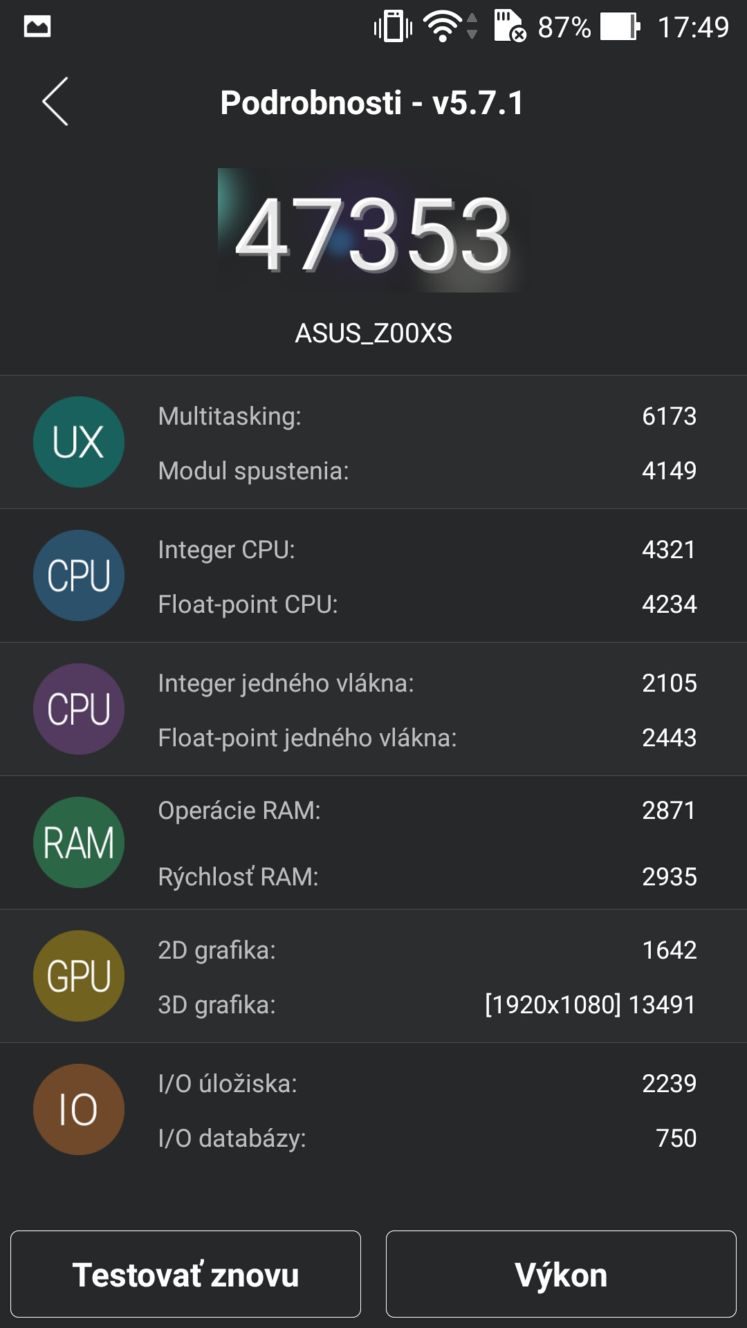
Task: Tap the teal UX category icon
Action: [x=79, y=442]
